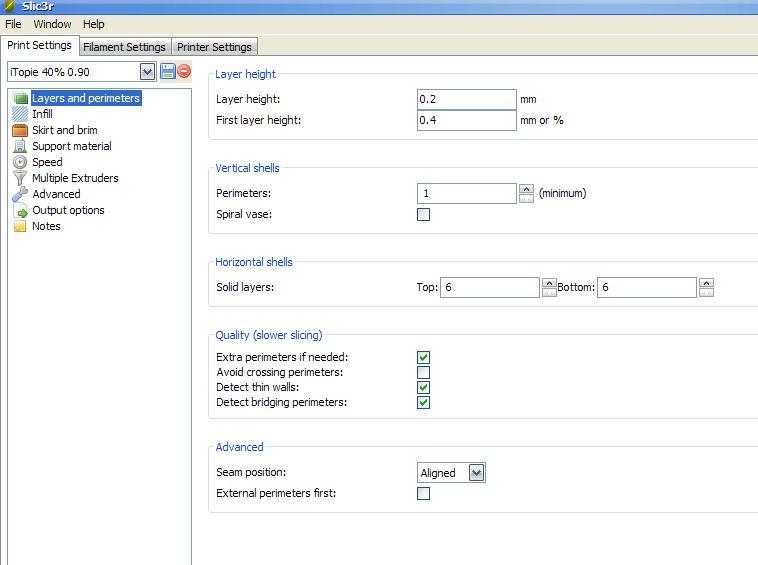
Task: Click the Infill hatched icon
Action: [x=20, y=114]
